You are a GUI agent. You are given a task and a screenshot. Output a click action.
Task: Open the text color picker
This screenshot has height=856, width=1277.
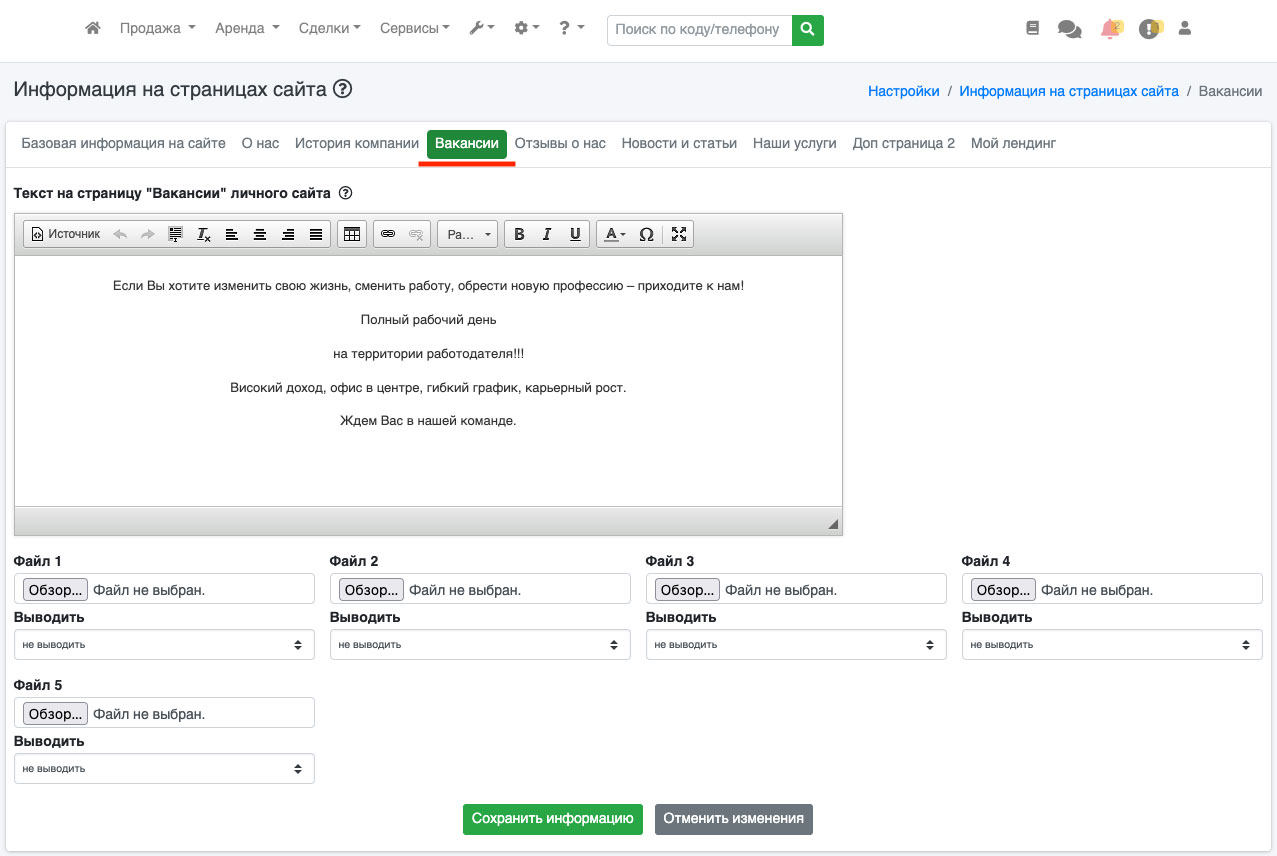[615, 234]
